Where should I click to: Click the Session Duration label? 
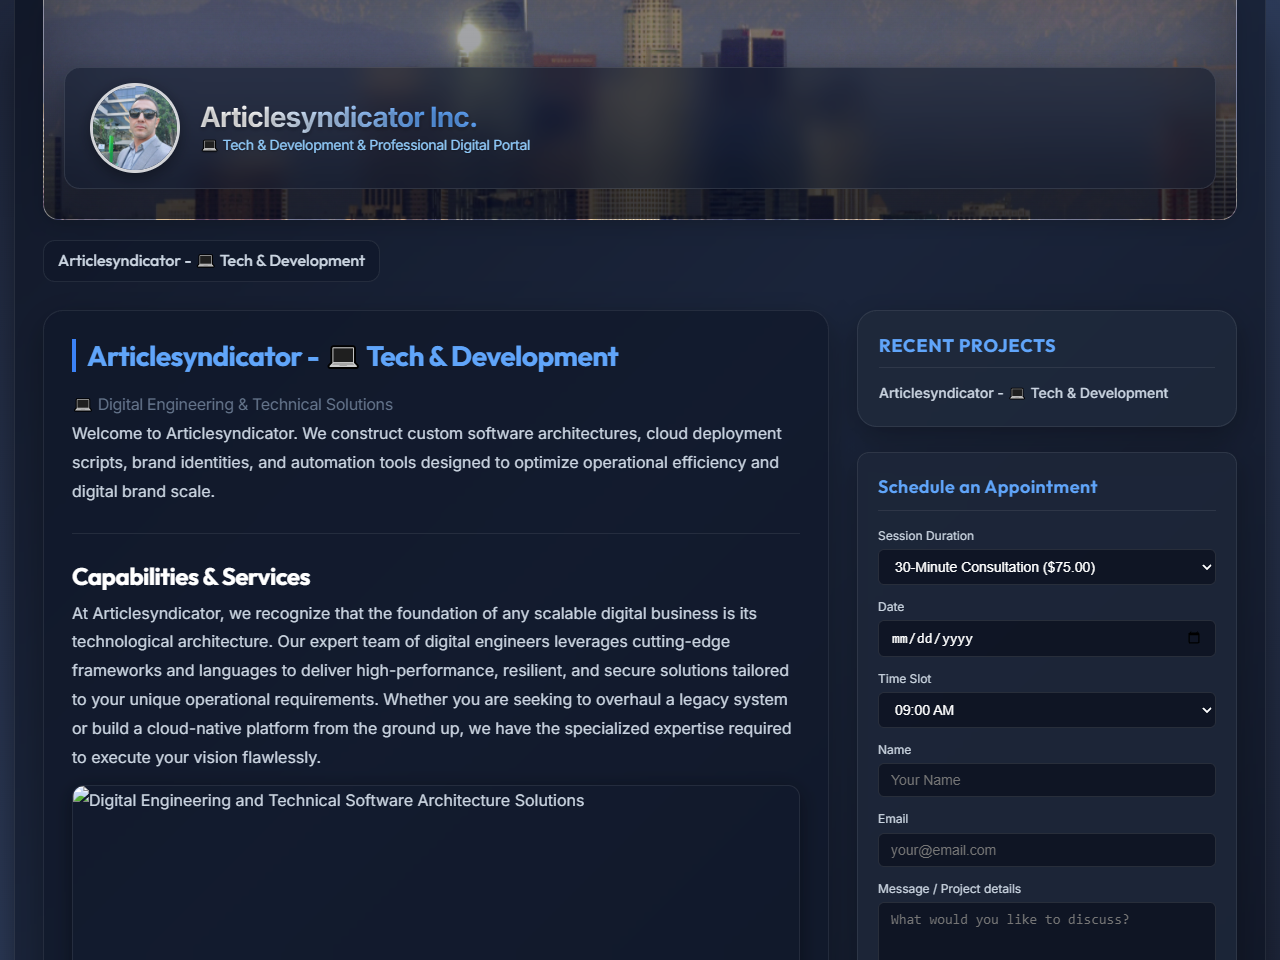coord(926,536)
